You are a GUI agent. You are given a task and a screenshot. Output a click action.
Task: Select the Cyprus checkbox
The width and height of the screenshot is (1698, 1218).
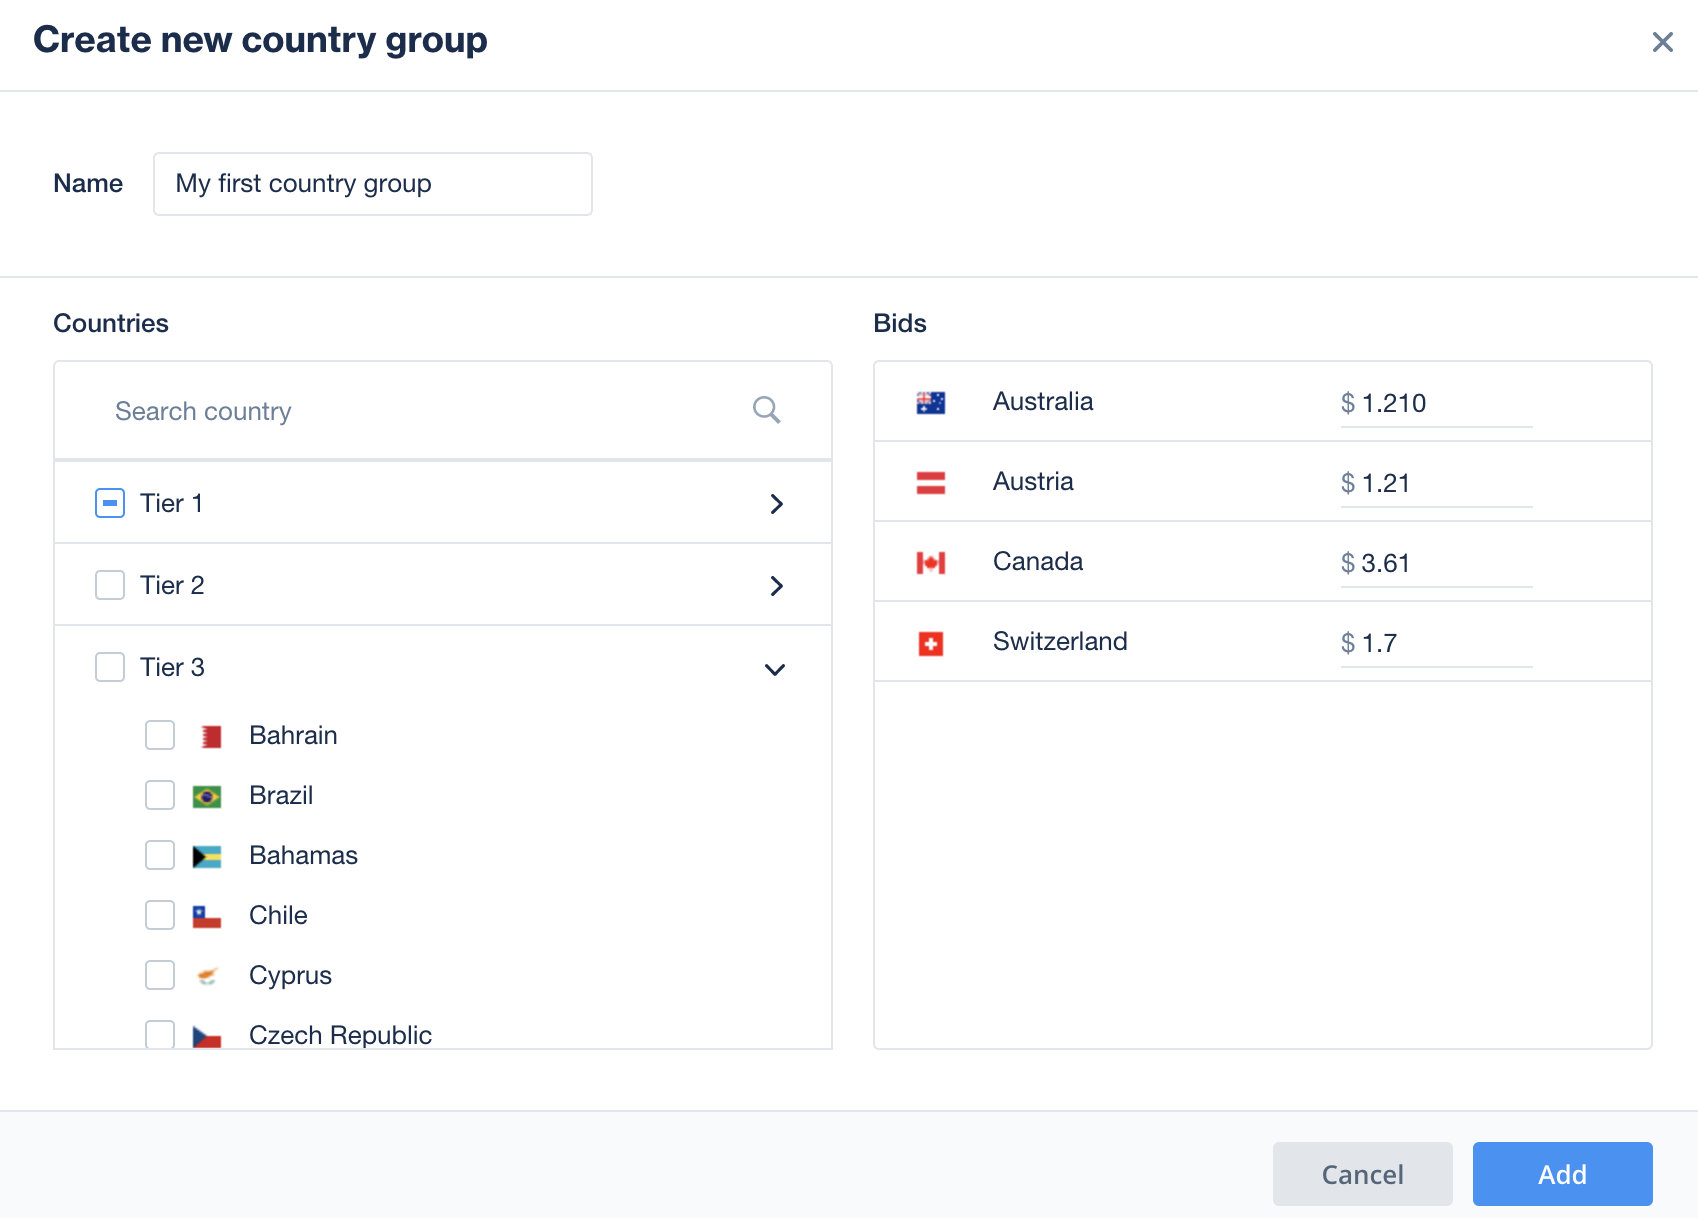160,975
